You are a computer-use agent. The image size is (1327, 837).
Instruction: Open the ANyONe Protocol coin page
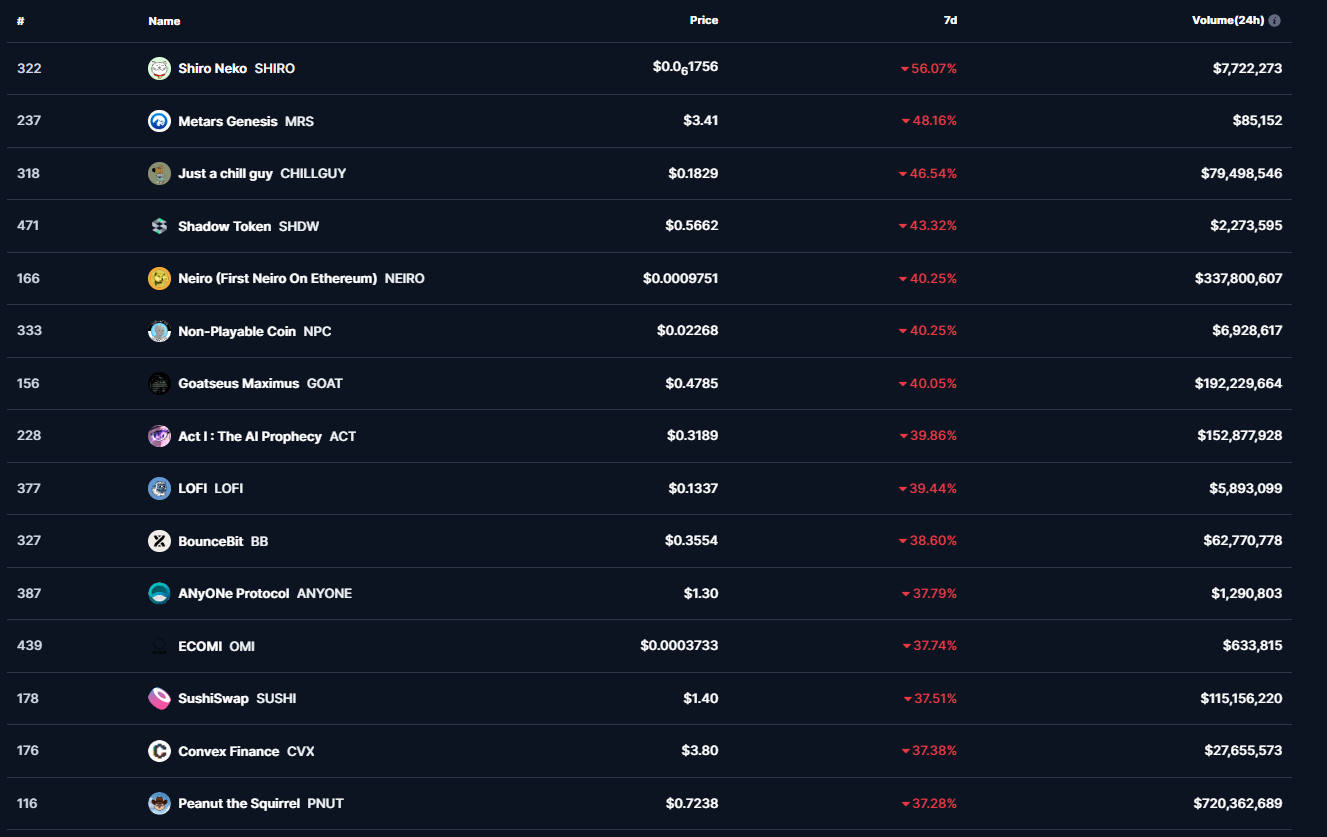point(264,593)
